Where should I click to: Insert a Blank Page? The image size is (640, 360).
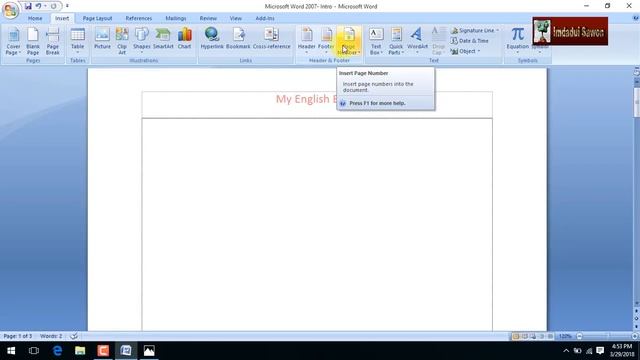33,41
